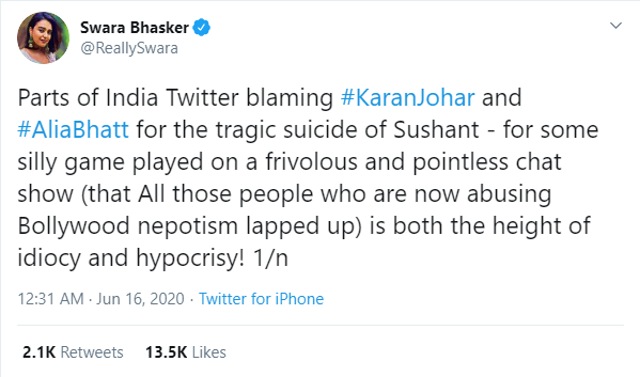The width and height of the screenshot is (640, 377).
Task: View the 13.5K likes count
Action: tap(166, 353)
